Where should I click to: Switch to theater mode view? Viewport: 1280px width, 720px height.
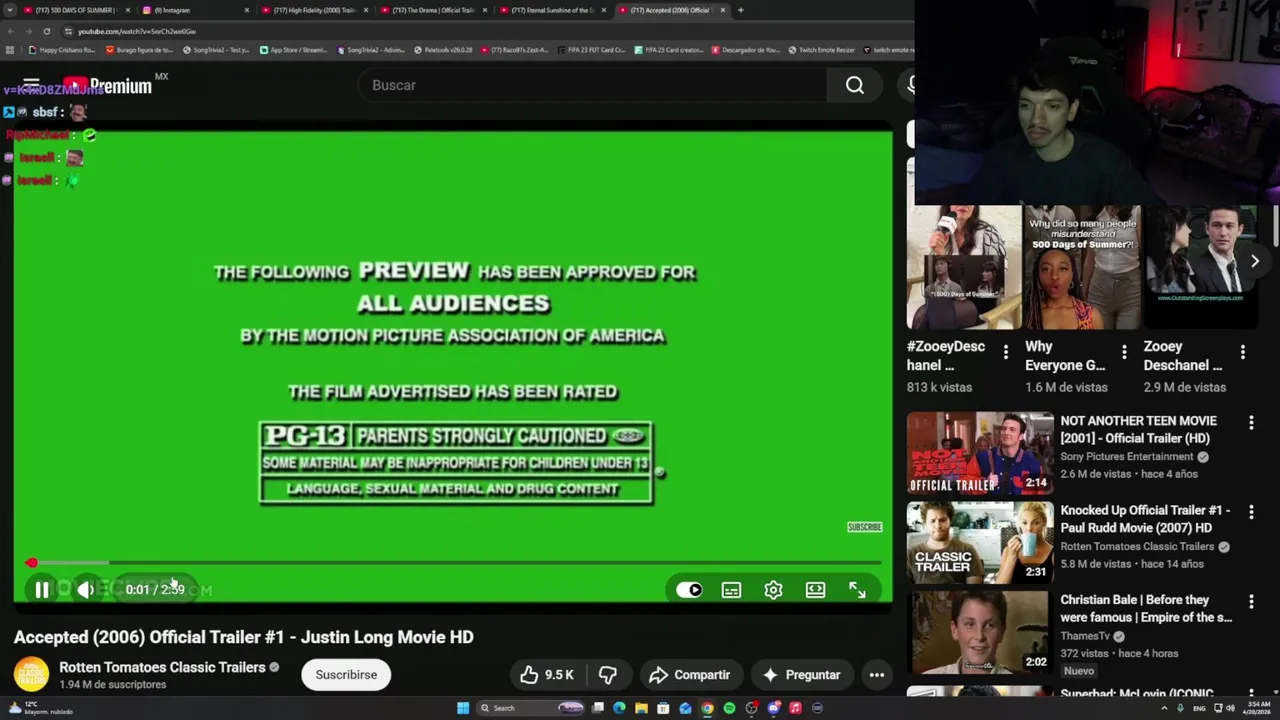(x=815, y=590)
